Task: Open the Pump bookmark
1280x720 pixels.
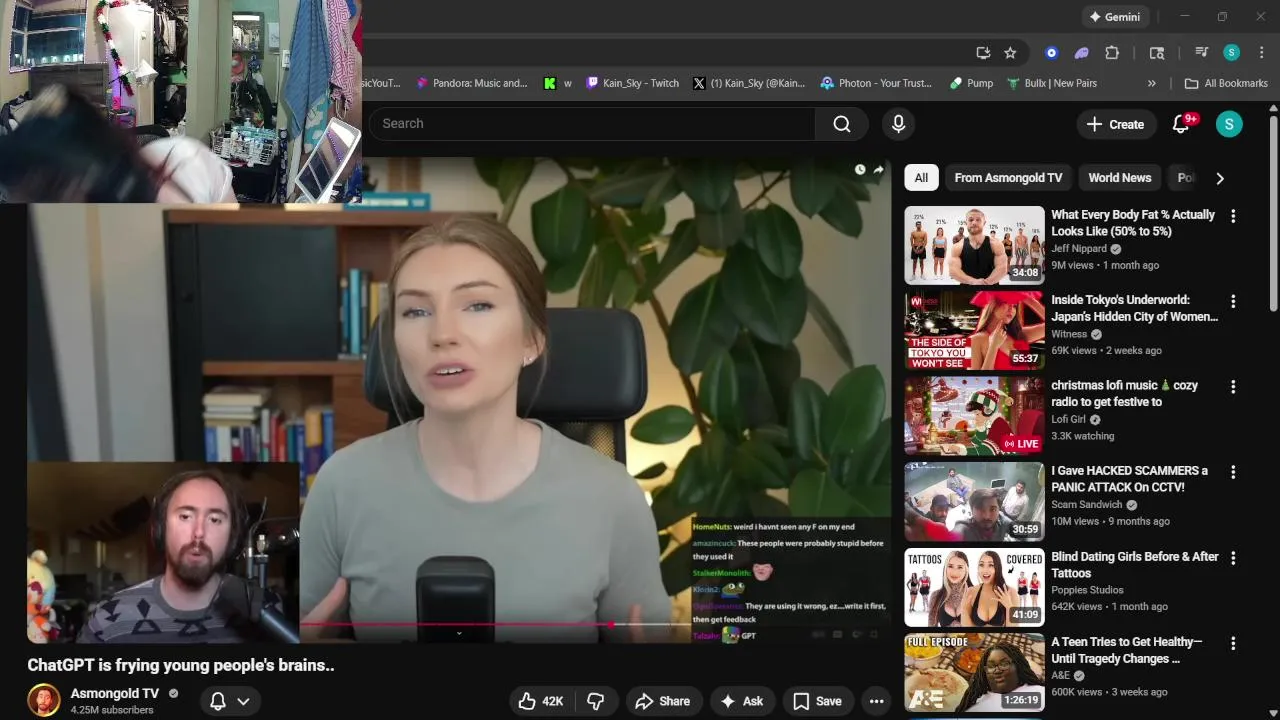Action: pyautogui.click(x=971, y=83)
